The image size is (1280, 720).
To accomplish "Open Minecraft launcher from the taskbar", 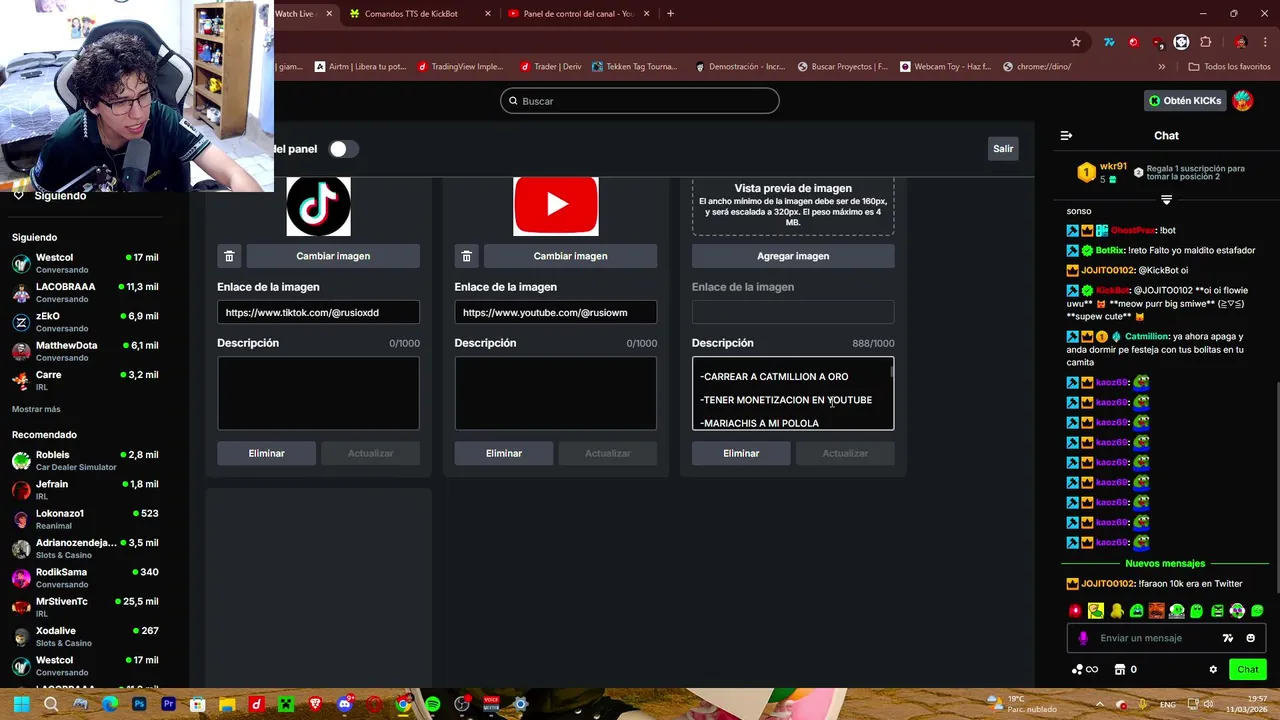I will [x=286, y=704].
